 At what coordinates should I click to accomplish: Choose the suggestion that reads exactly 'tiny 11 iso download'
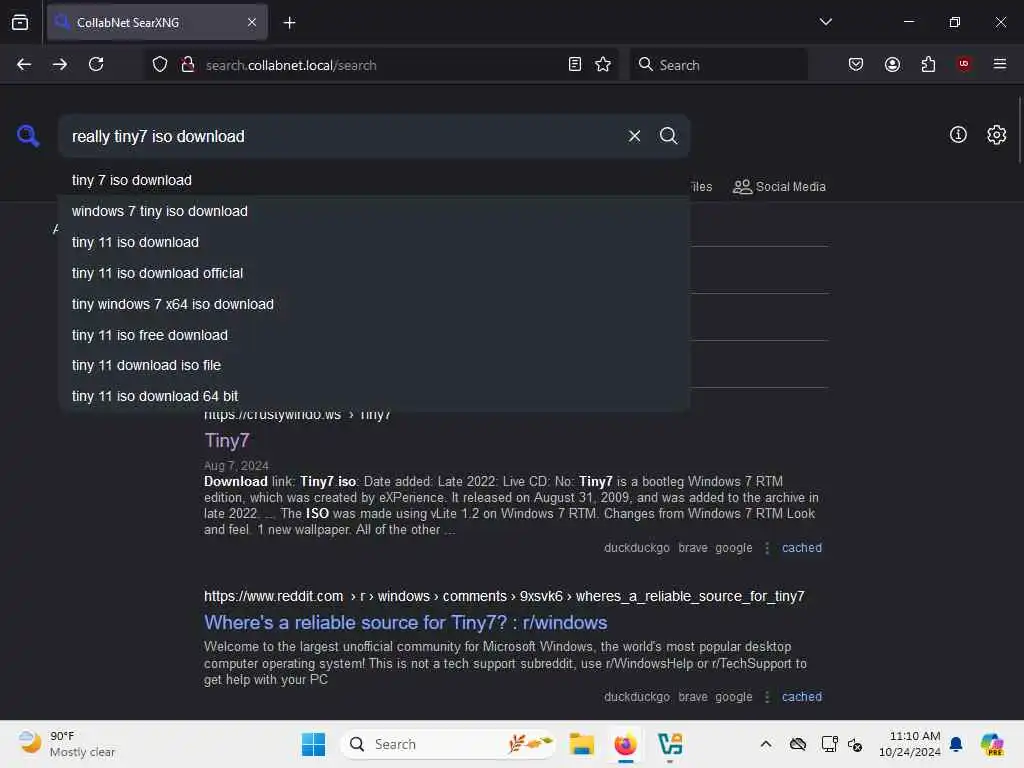click(x=374, y=242)
